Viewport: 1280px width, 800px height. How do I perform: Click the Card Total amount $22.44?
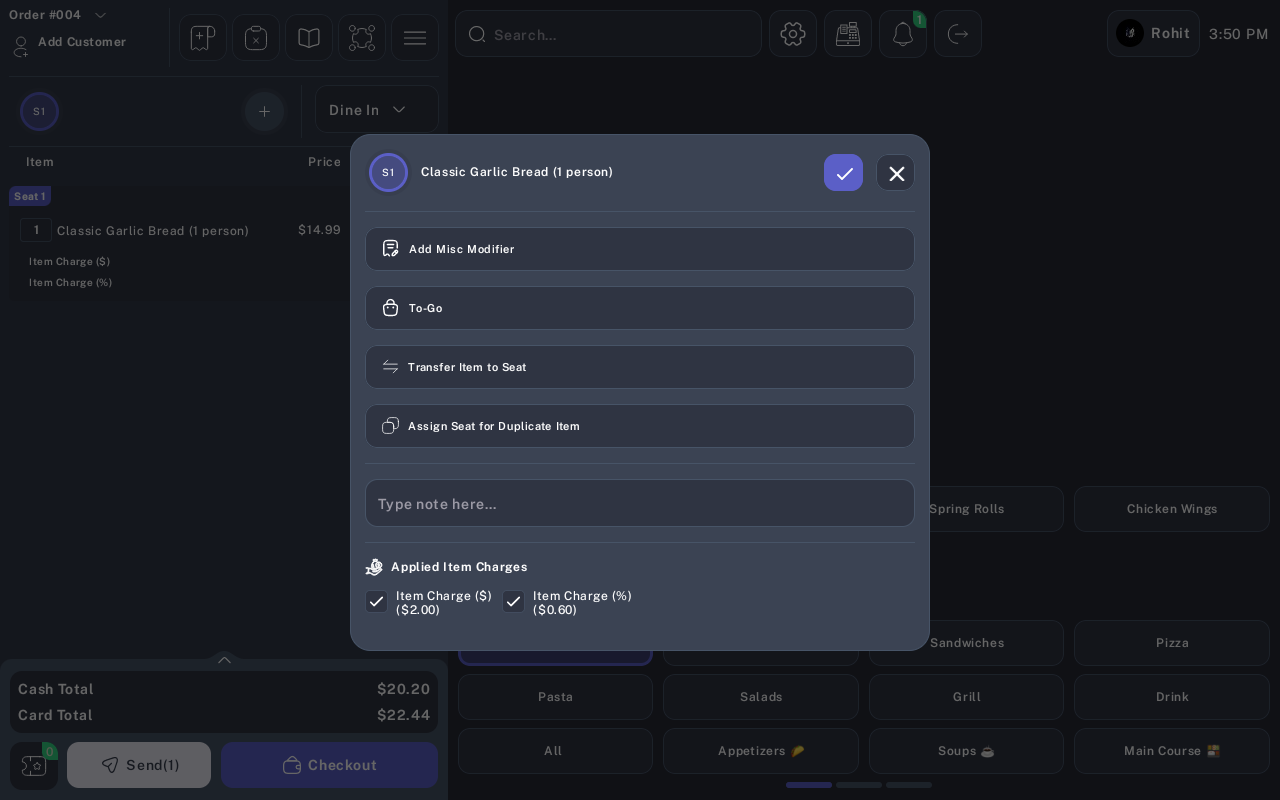click(403, 715)
